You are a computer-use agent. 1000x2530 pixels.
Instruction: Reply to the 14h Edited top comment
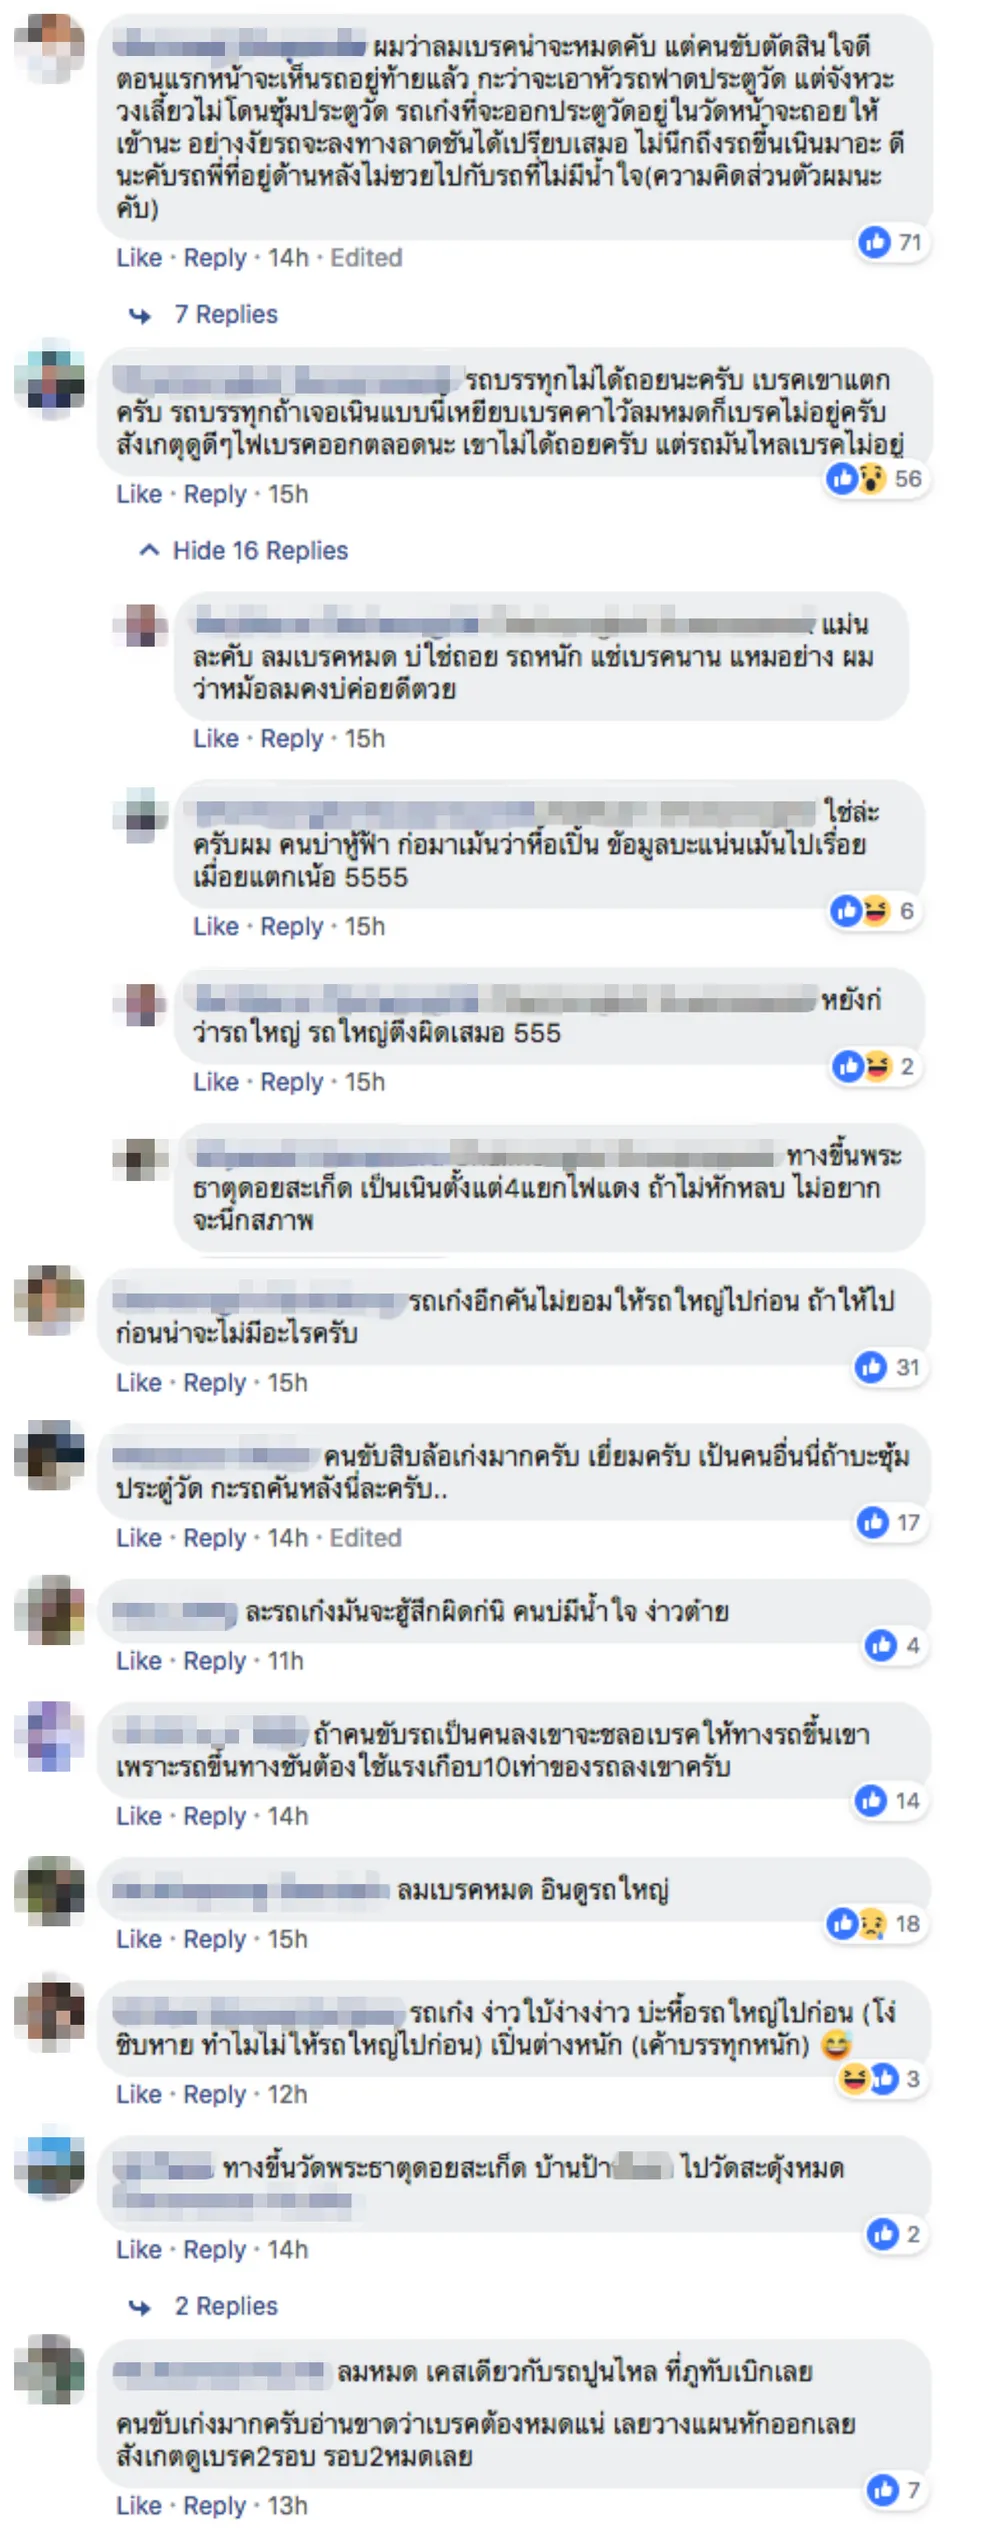coord(214,257)
